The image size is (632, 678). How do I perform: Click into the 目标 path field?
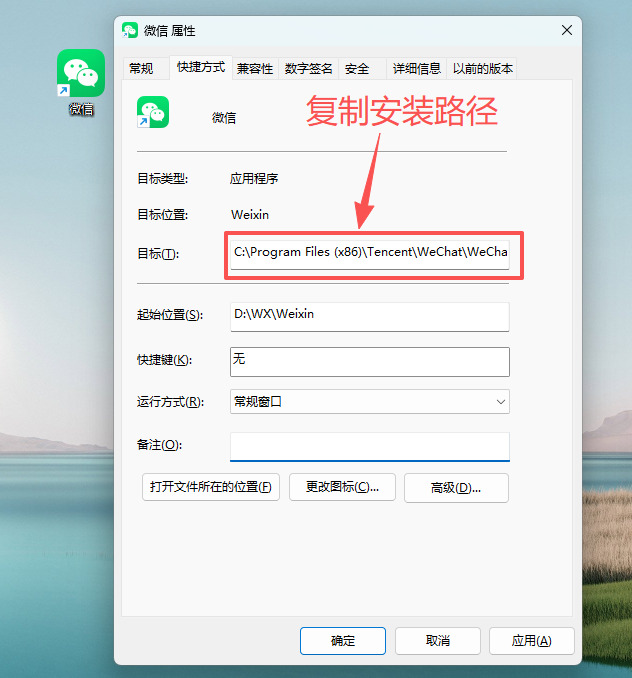coord(370,255)
